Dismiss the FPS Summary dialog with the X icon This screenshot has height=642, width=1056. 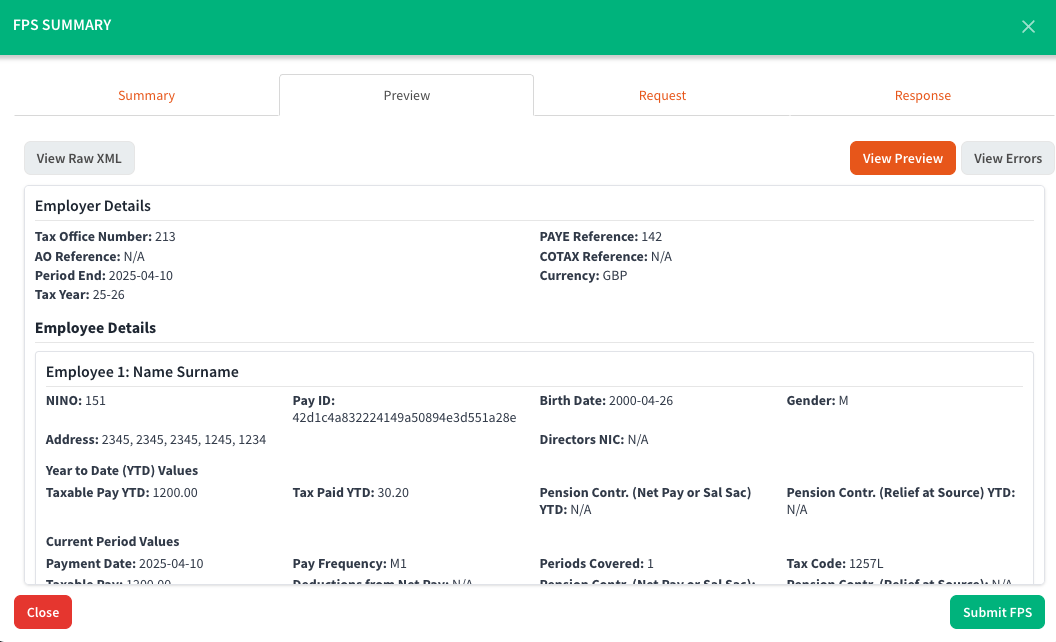pyautogui.click(x=1028, y=26)
